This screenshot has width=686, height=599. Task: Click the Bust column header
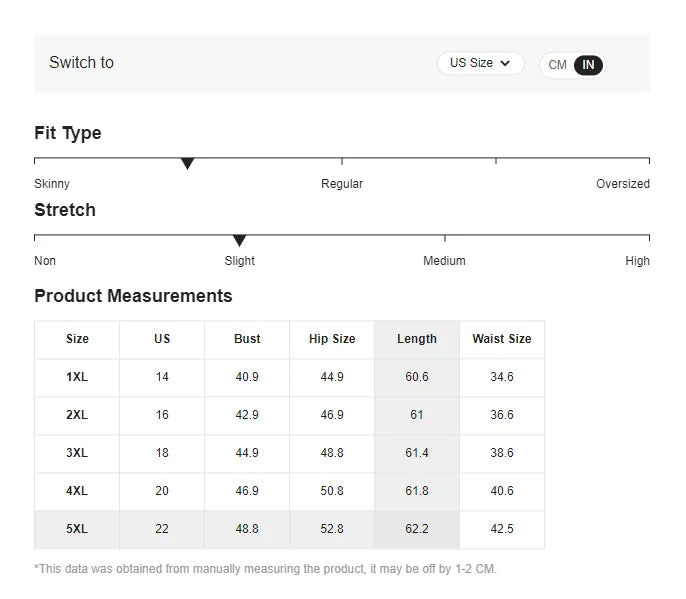point(247,339)
